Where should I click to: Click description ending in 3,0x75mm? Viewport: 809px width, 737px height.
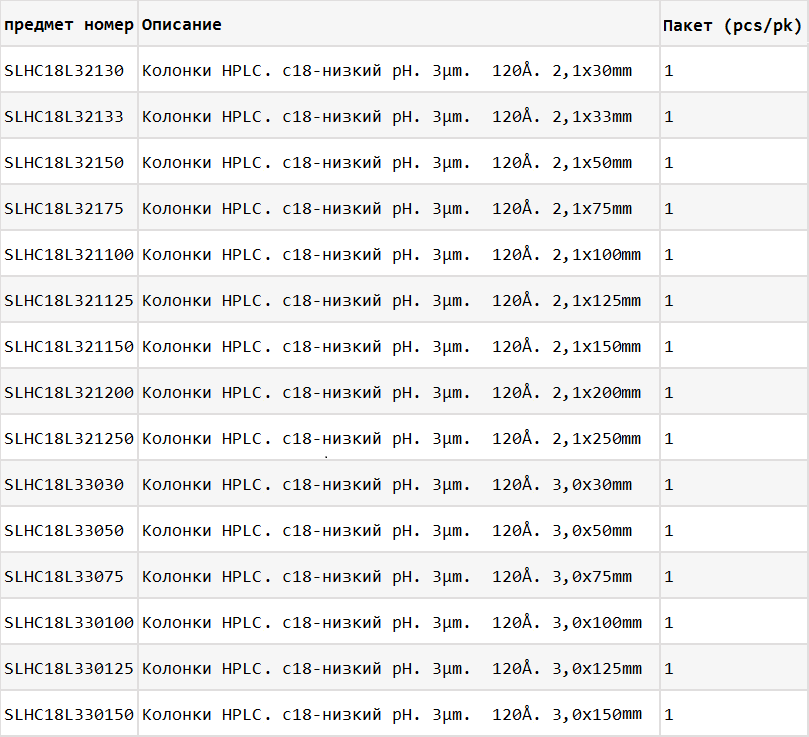(387, 576)
